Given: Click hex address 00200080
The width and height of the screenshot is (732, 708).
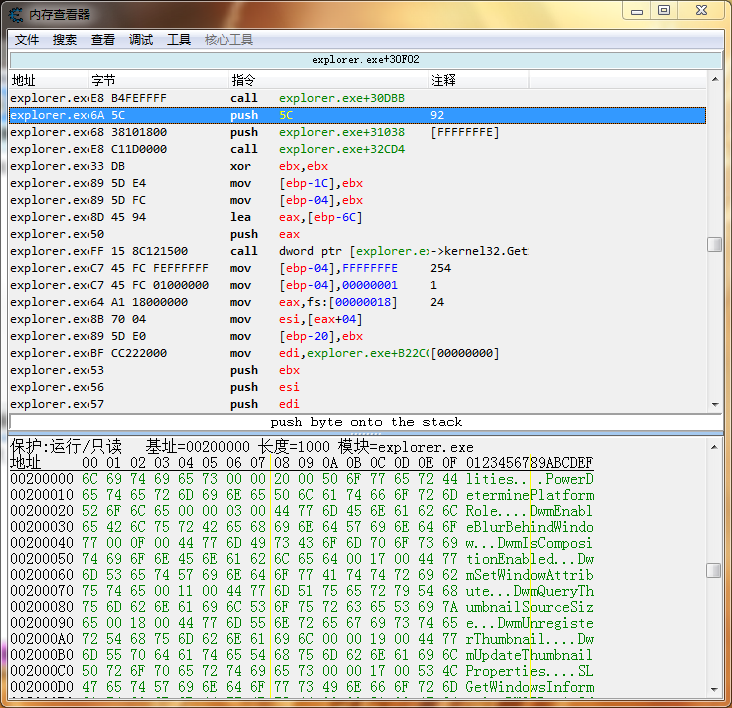Looking at the screenshot, I should pos(42,607).
